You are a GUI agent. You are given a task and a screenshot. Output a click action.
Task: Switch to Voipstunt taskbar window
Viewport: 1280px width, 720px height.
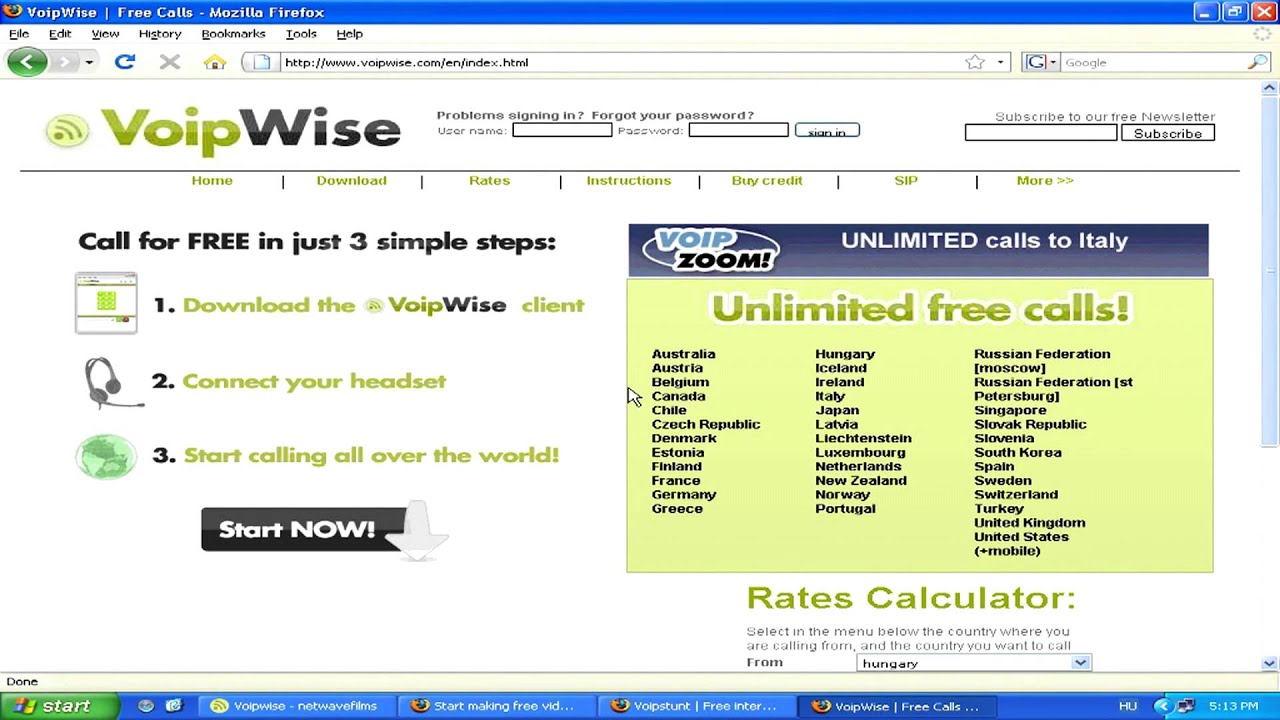coord(695,706)
